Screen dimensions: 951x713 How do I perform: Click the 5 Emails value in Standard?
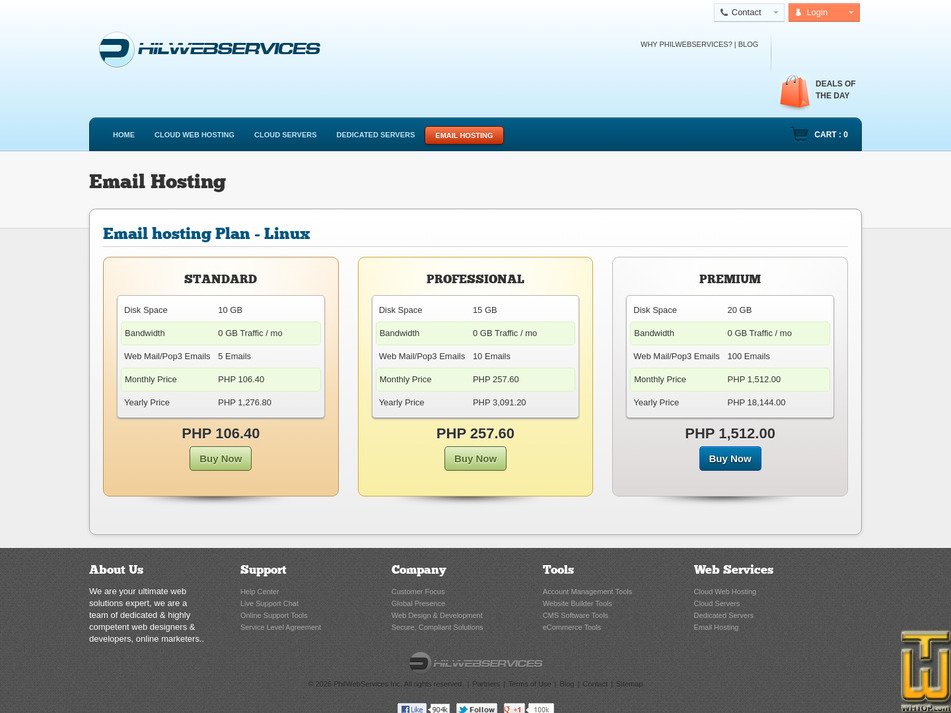pyautogui.click(x=234, y=356)
